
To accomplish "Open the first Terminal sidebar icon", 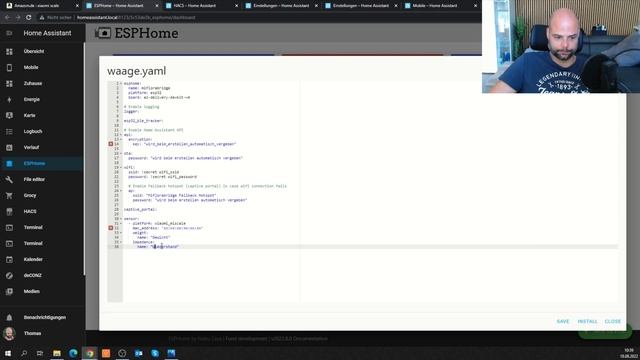I will click(9, 227).
